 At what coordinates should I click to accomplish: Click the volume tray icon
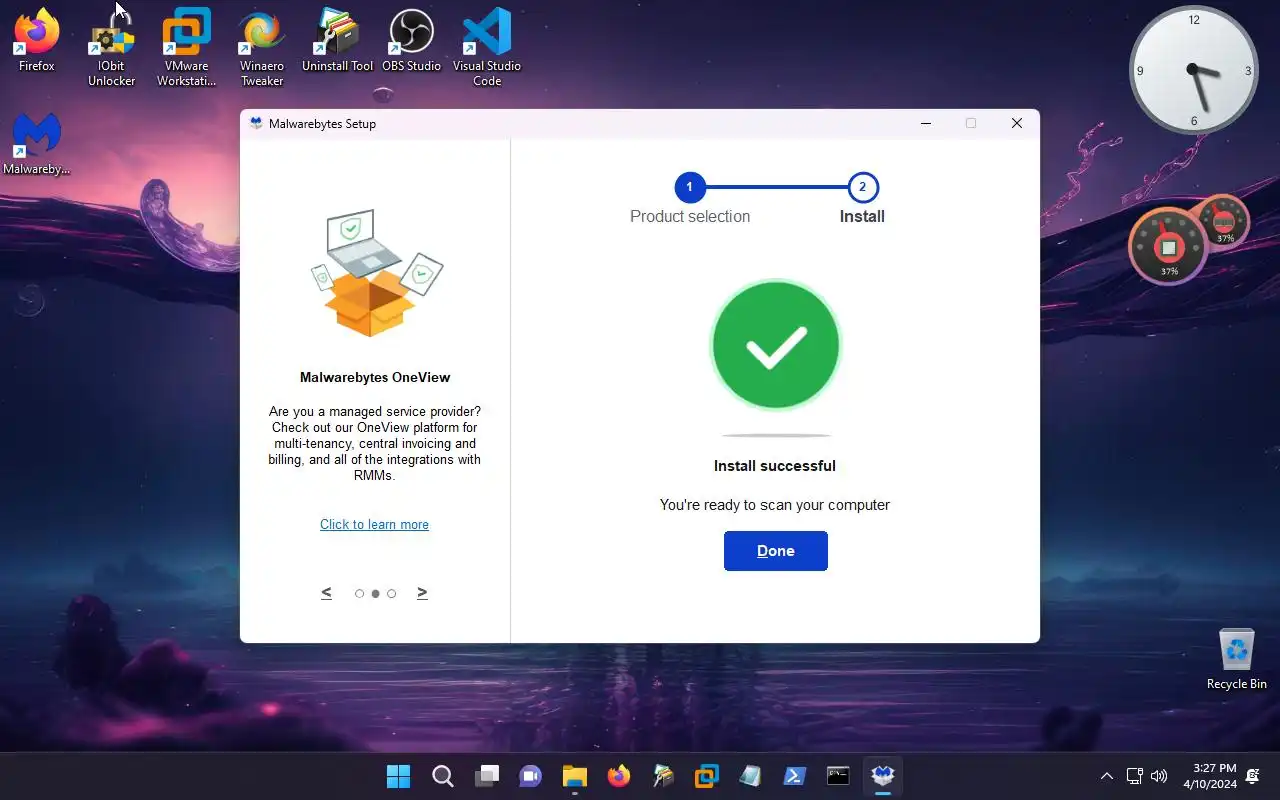1159,776
